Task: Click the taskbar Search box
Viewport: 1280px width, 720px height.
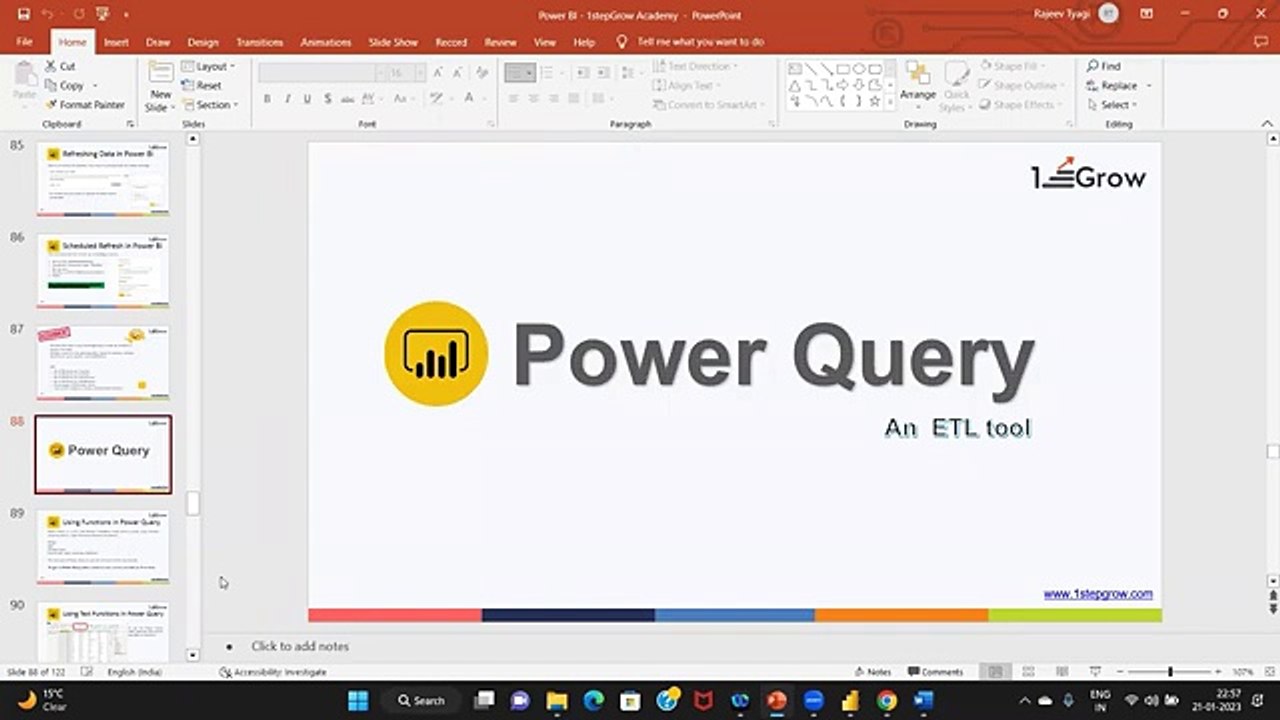Action: point(421,700)
